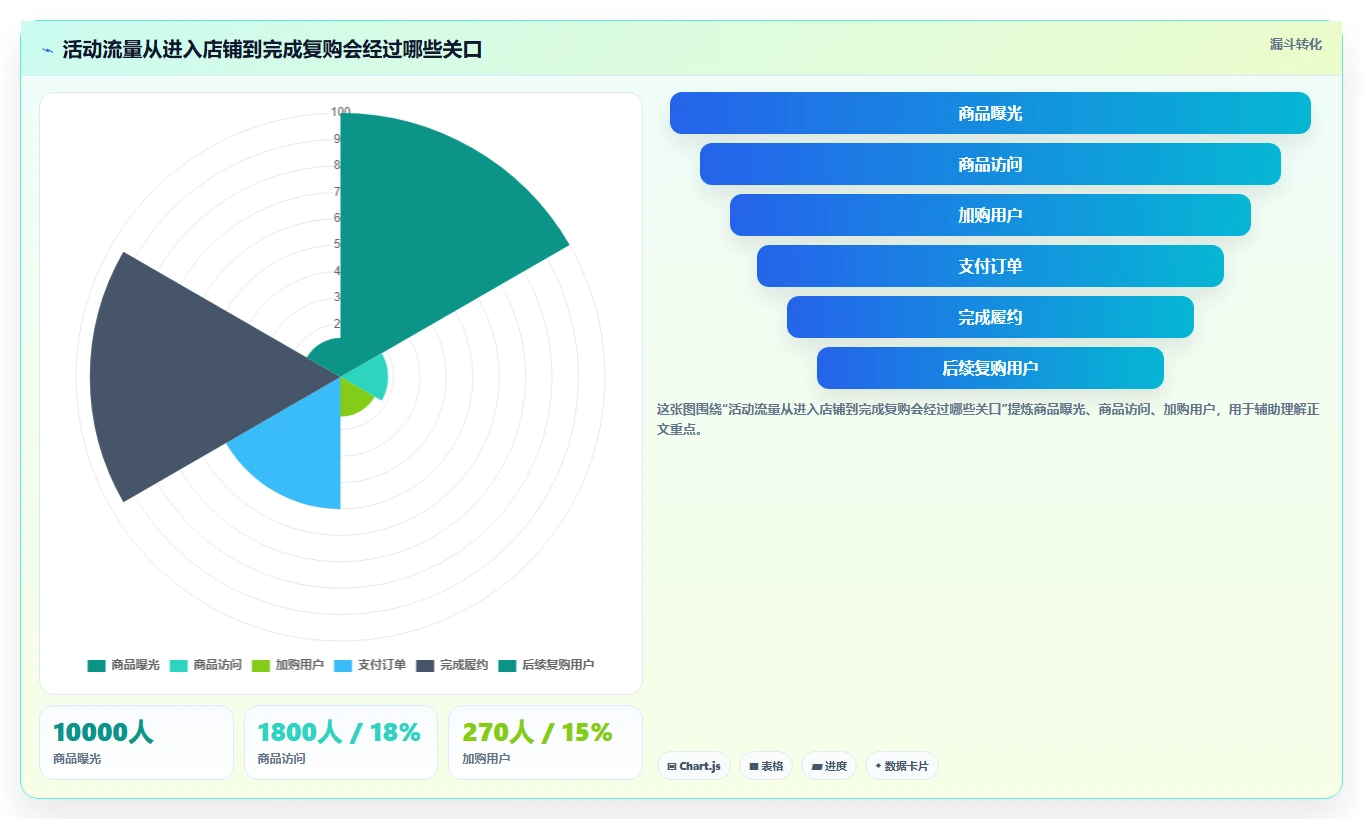Viewport: 1363px width, 819px height.
Task: Open the 270人 / 15% stat card
Action: 545,742
